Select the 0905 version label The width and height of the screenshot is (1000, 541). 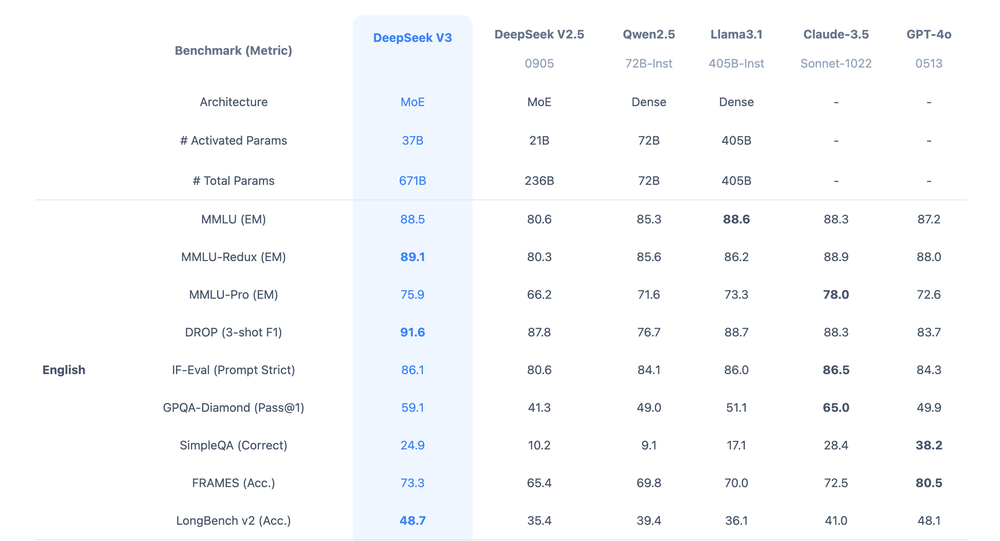(539, 63)
